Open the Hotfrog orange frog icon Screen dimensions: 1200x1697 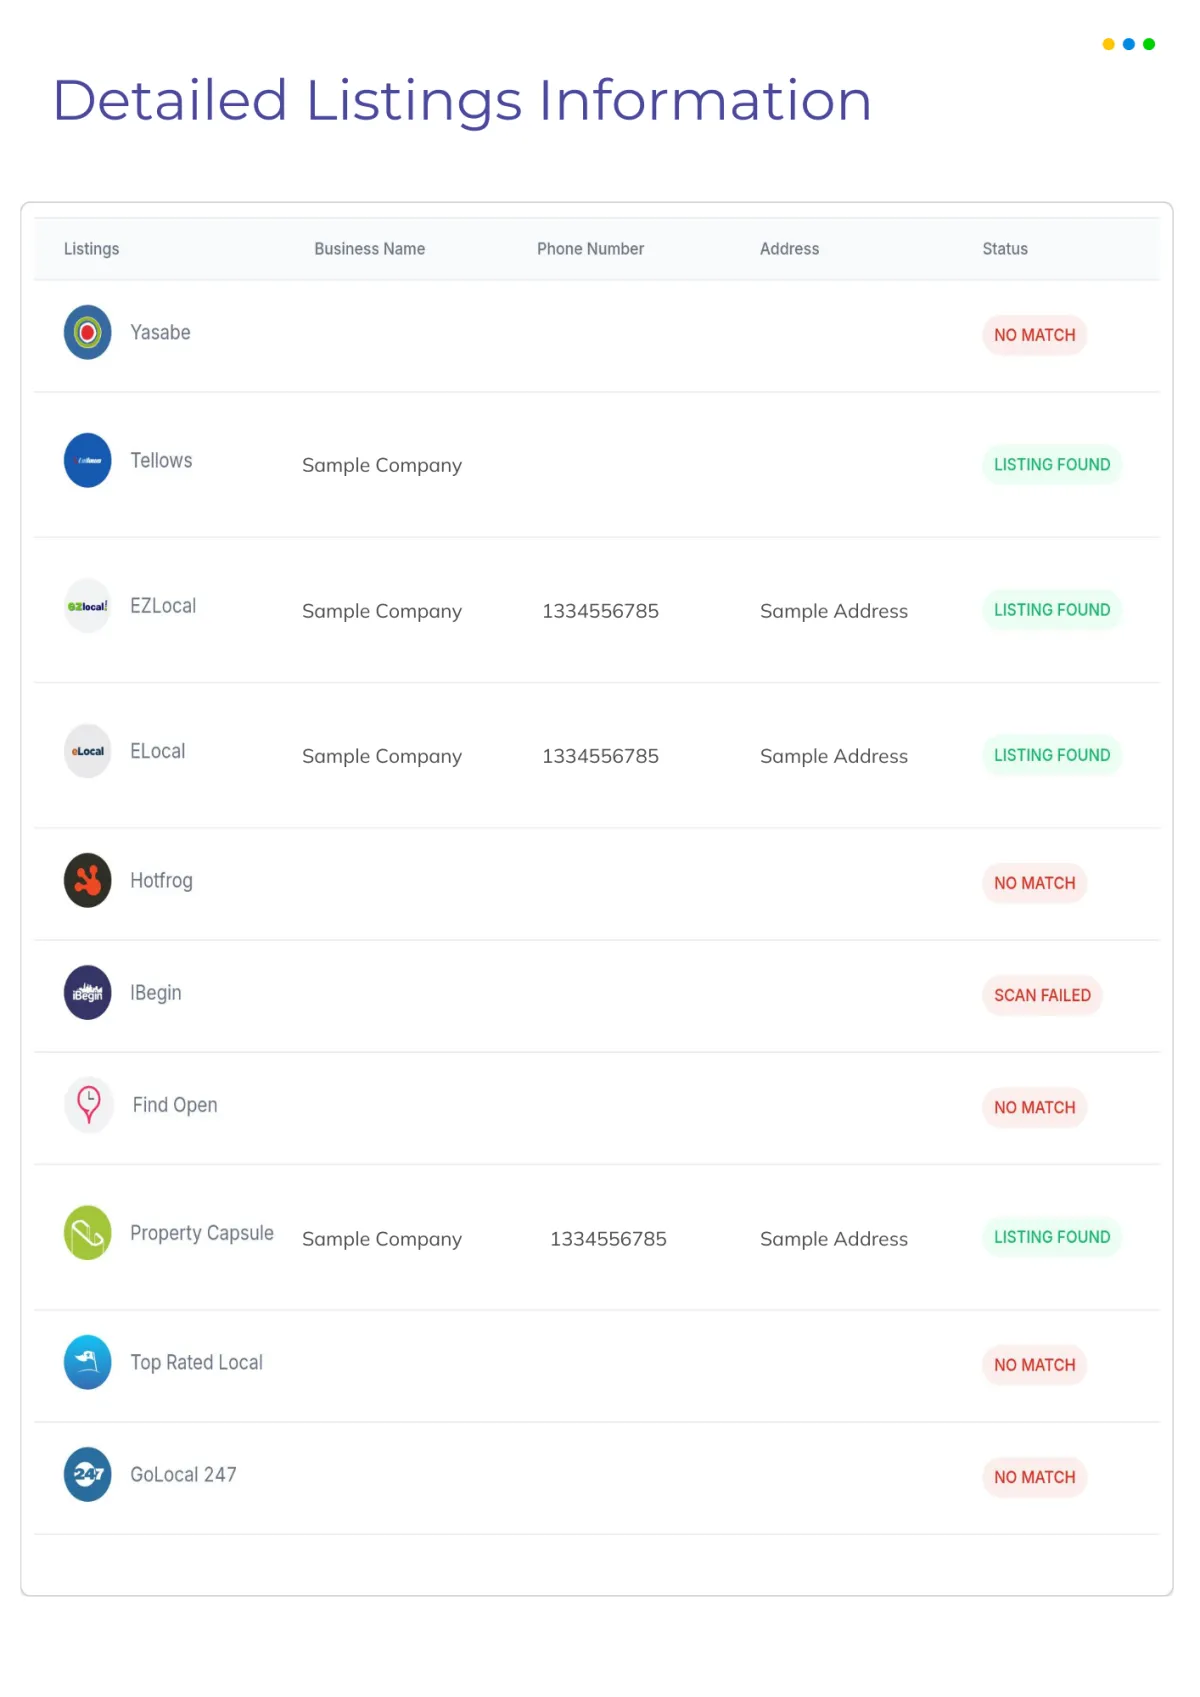coord(88,880)
